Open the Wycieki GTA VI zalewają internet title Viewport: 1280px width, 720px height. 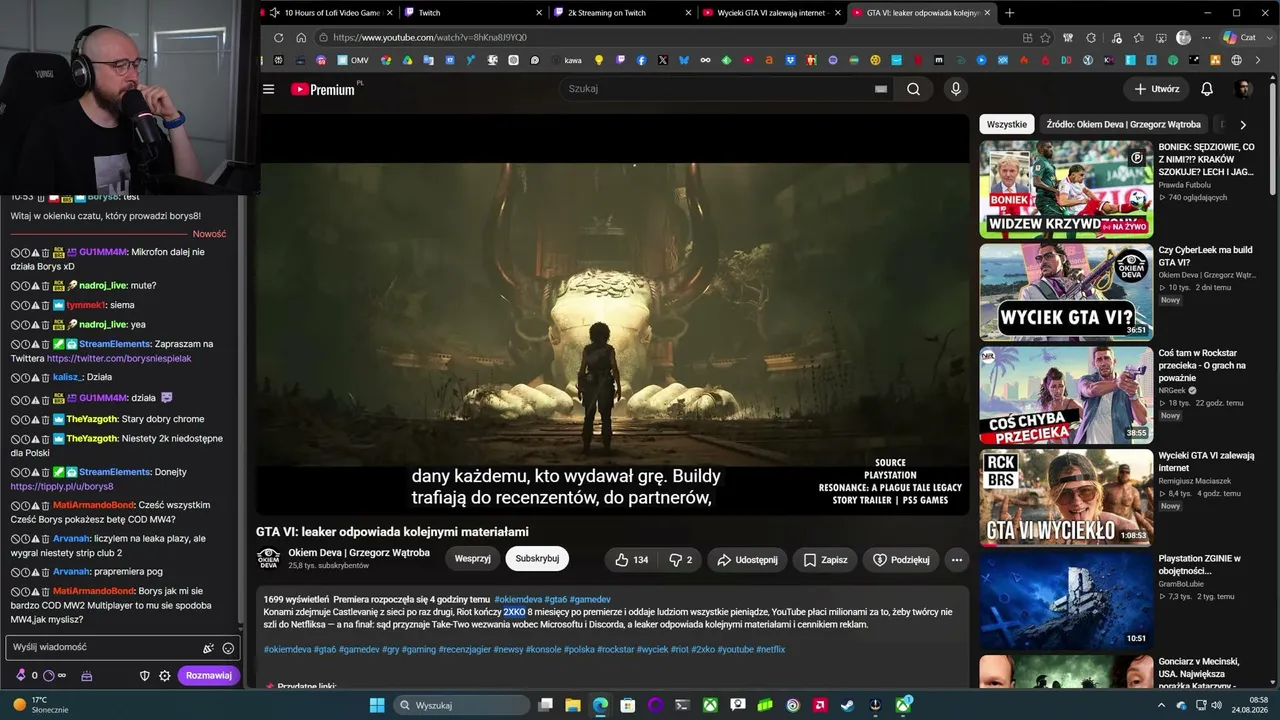(x=1206, y=461)
